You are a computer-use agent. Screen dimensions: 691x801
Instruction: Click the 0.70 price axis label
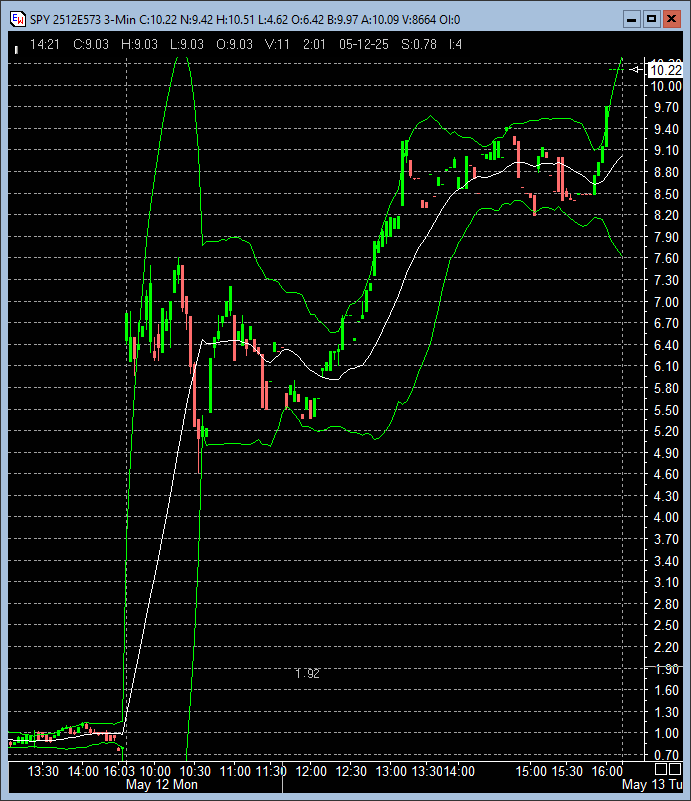(668, 755)
